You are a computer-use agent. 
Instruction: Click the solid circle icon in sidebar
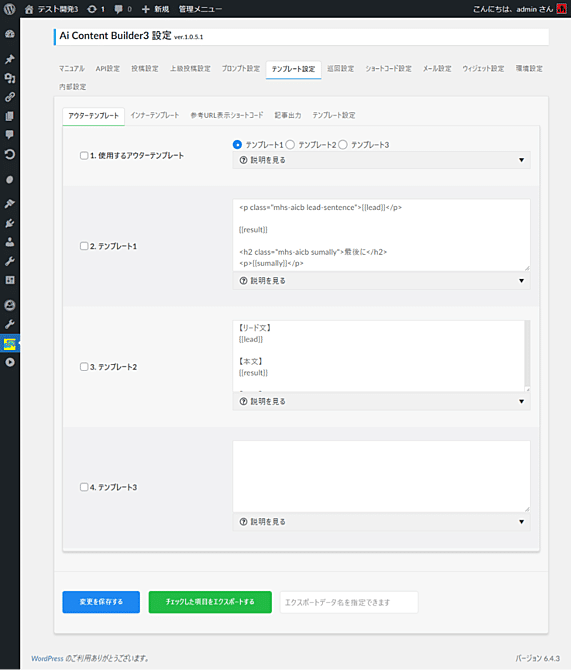[x=10, y=179]
